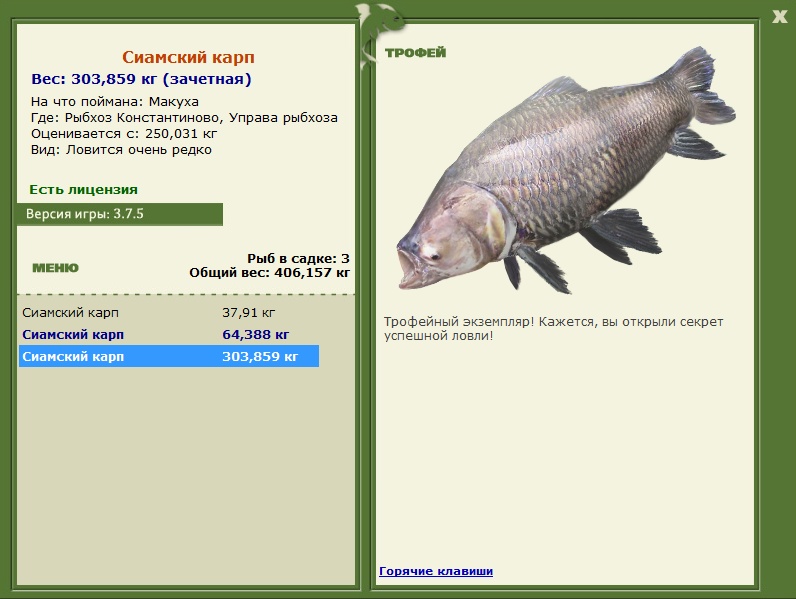
Task: Click the trophy description message text
Action: point(553,328)
